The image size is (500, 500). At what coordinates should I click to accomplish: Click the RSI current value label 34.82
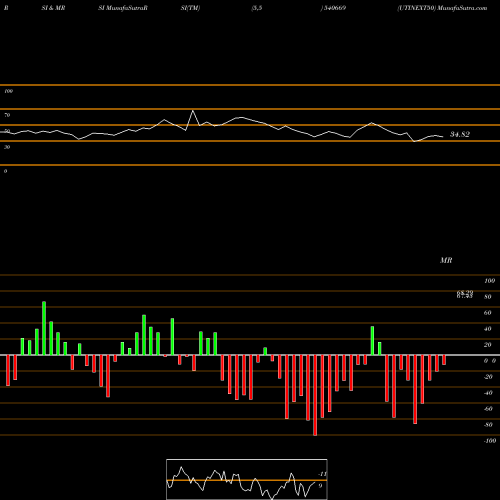pos(460,134)
